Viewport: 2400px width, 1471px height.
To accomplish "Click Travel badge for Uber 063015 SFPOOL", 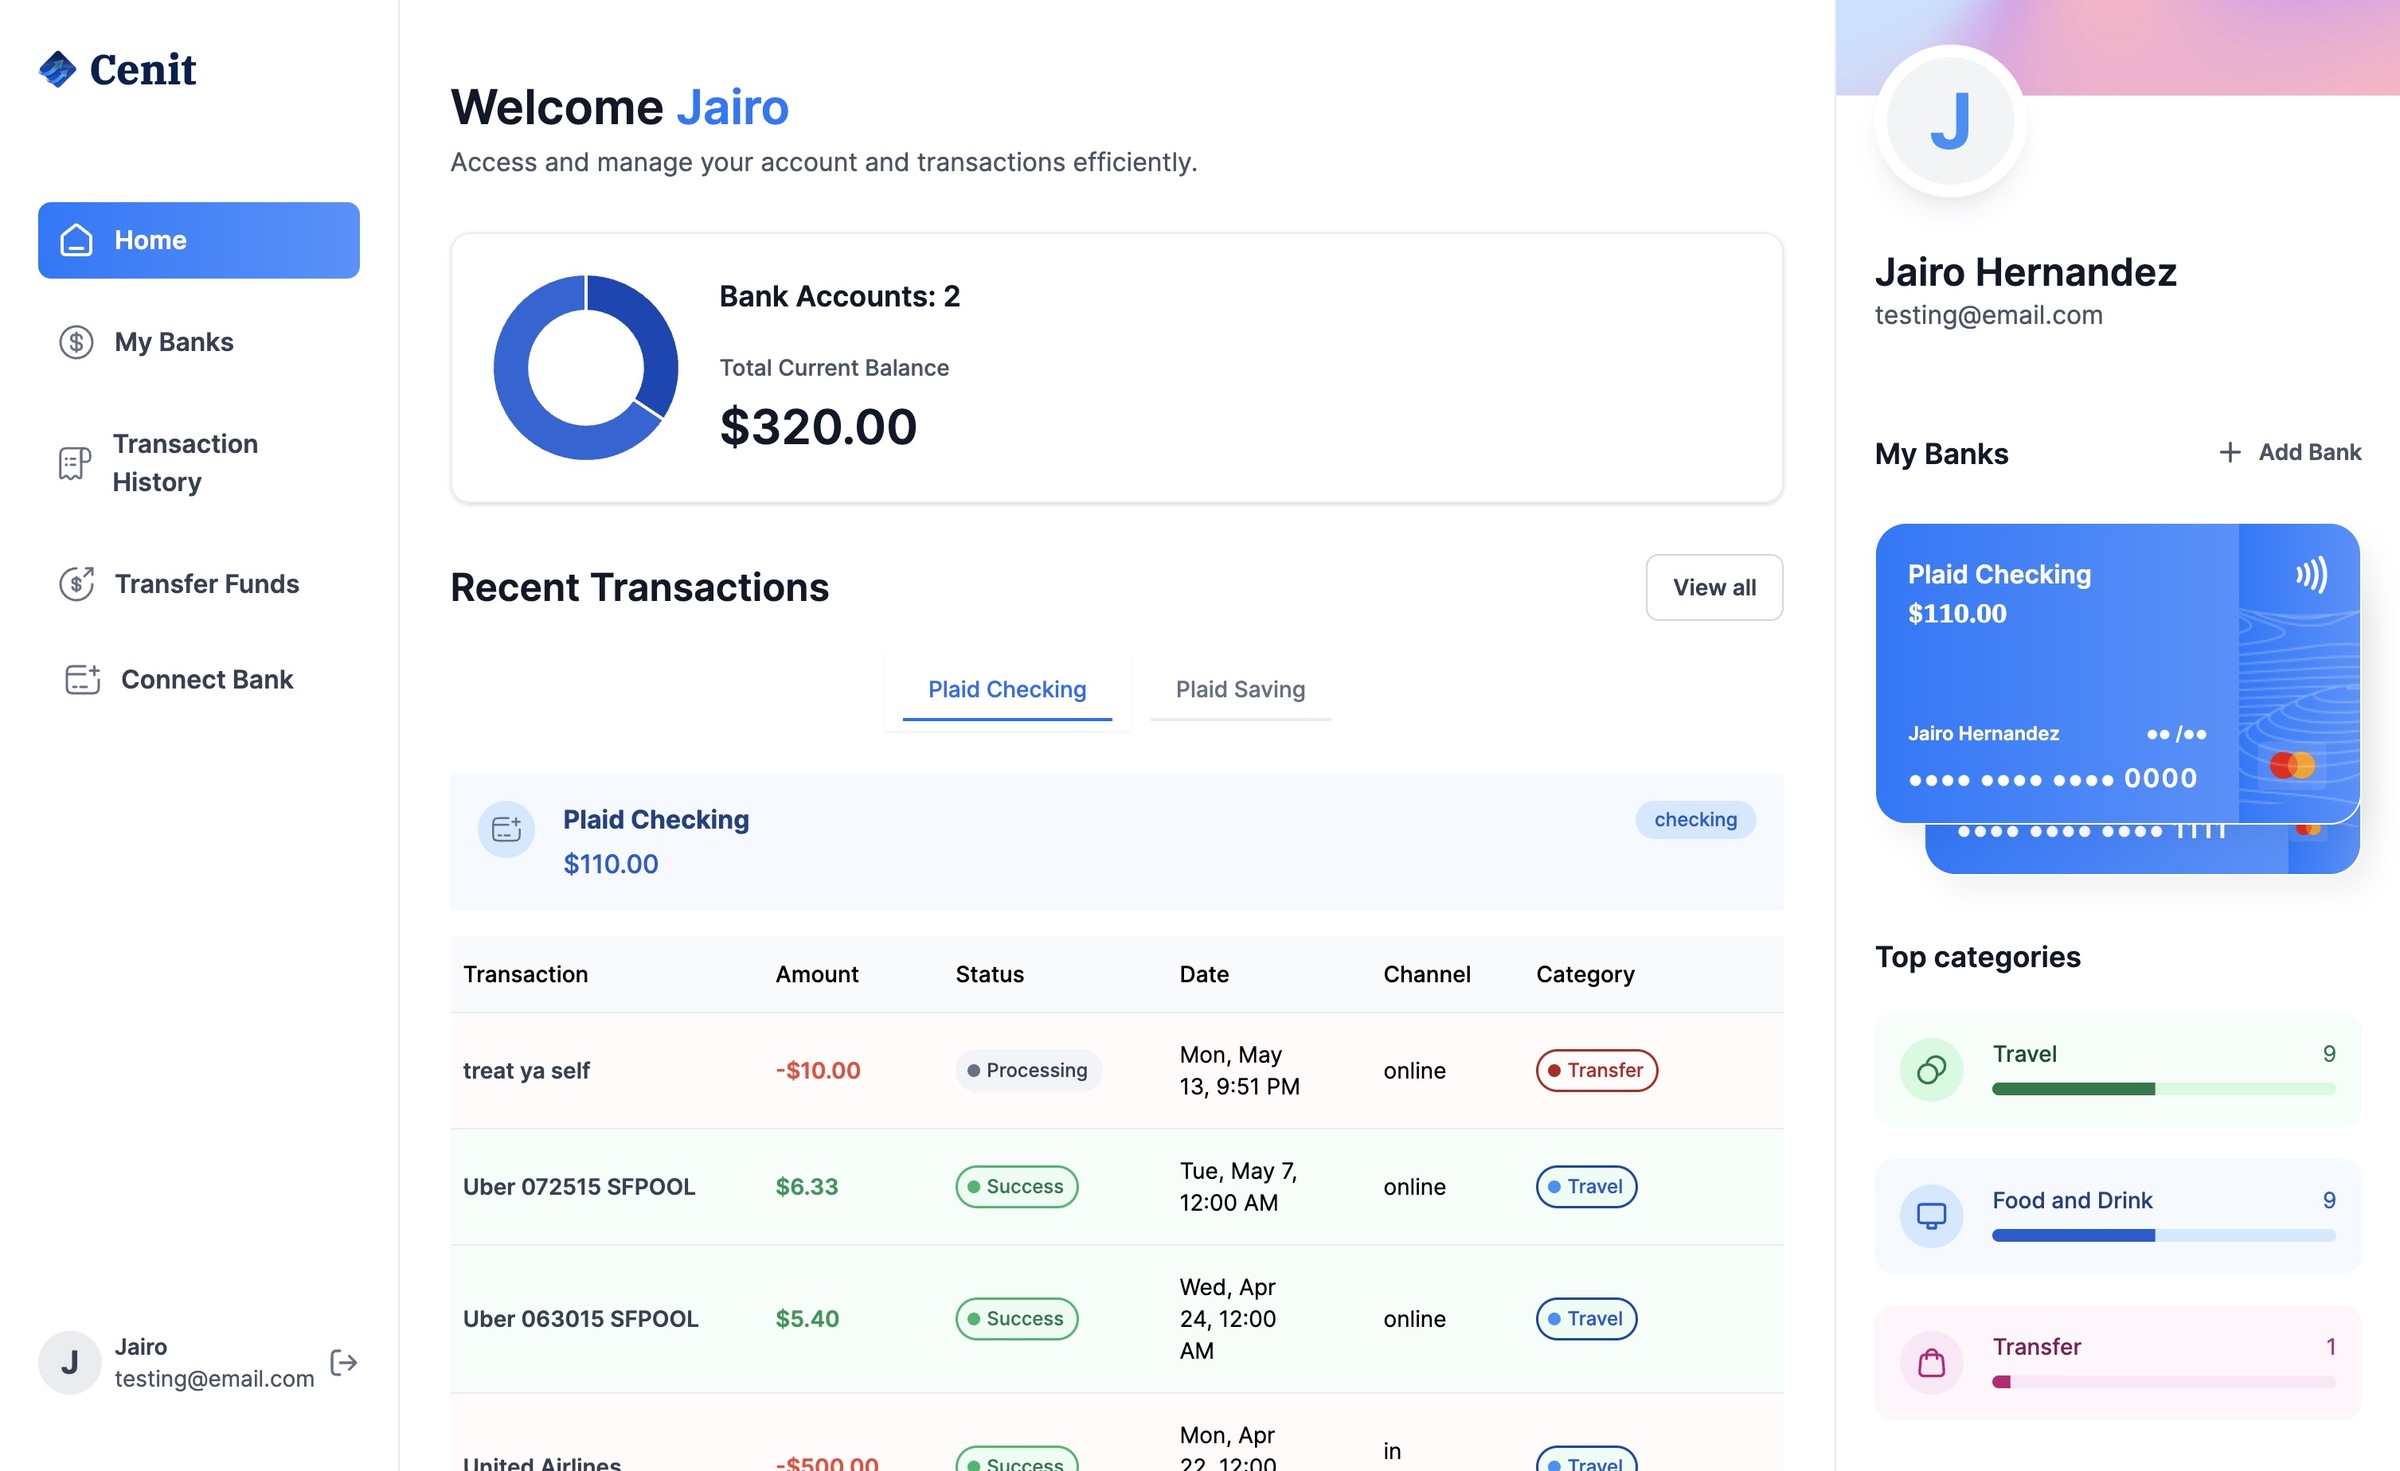I will coord(1586,1318).
